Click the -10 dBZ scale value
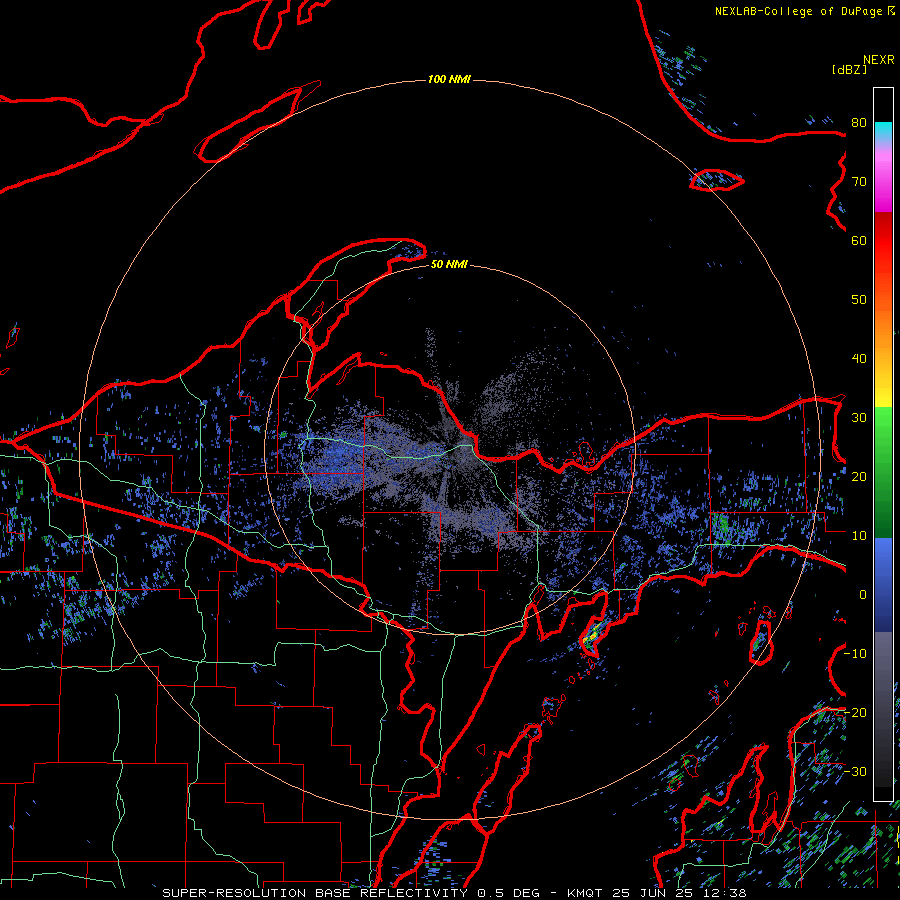900x900 pixels. [855, 654]
